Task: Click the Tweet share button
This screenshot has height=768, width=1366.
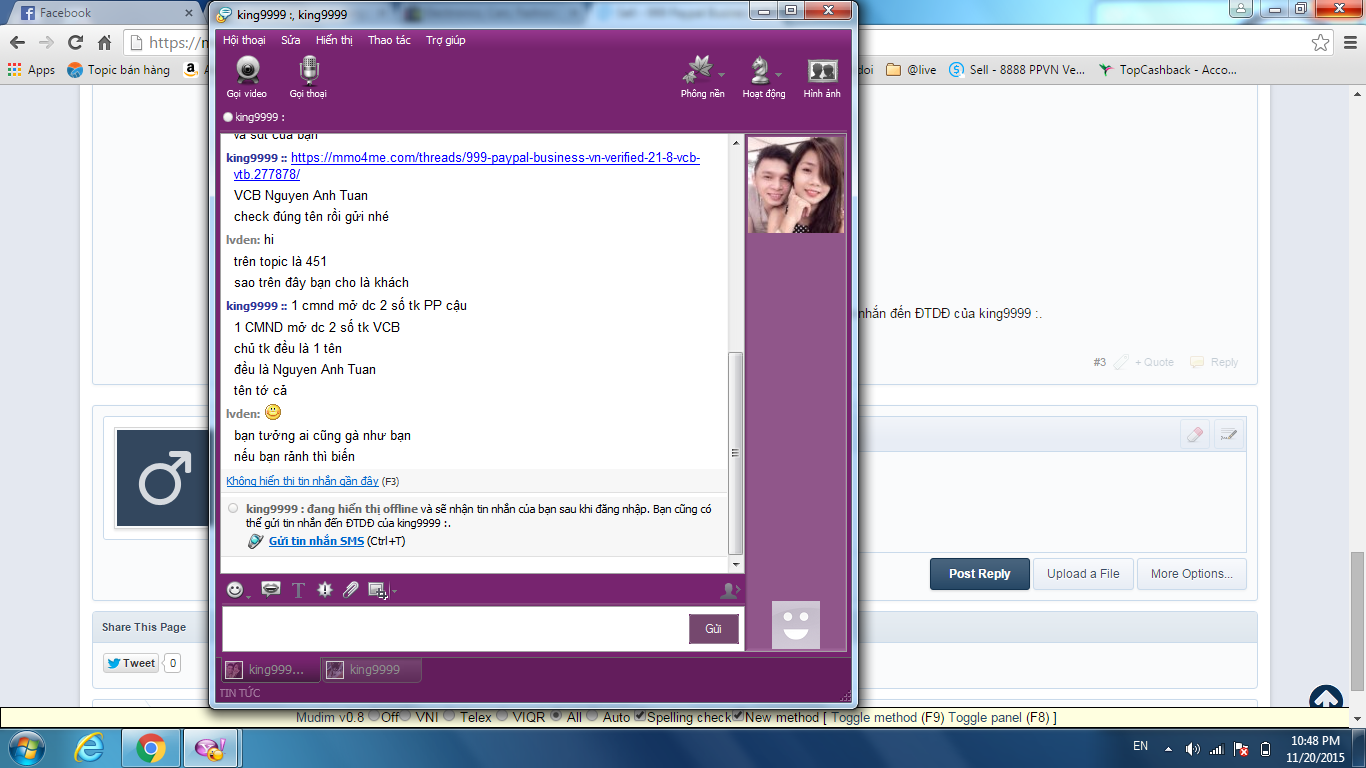Action: pyautogui.click(x=131, y=662)
